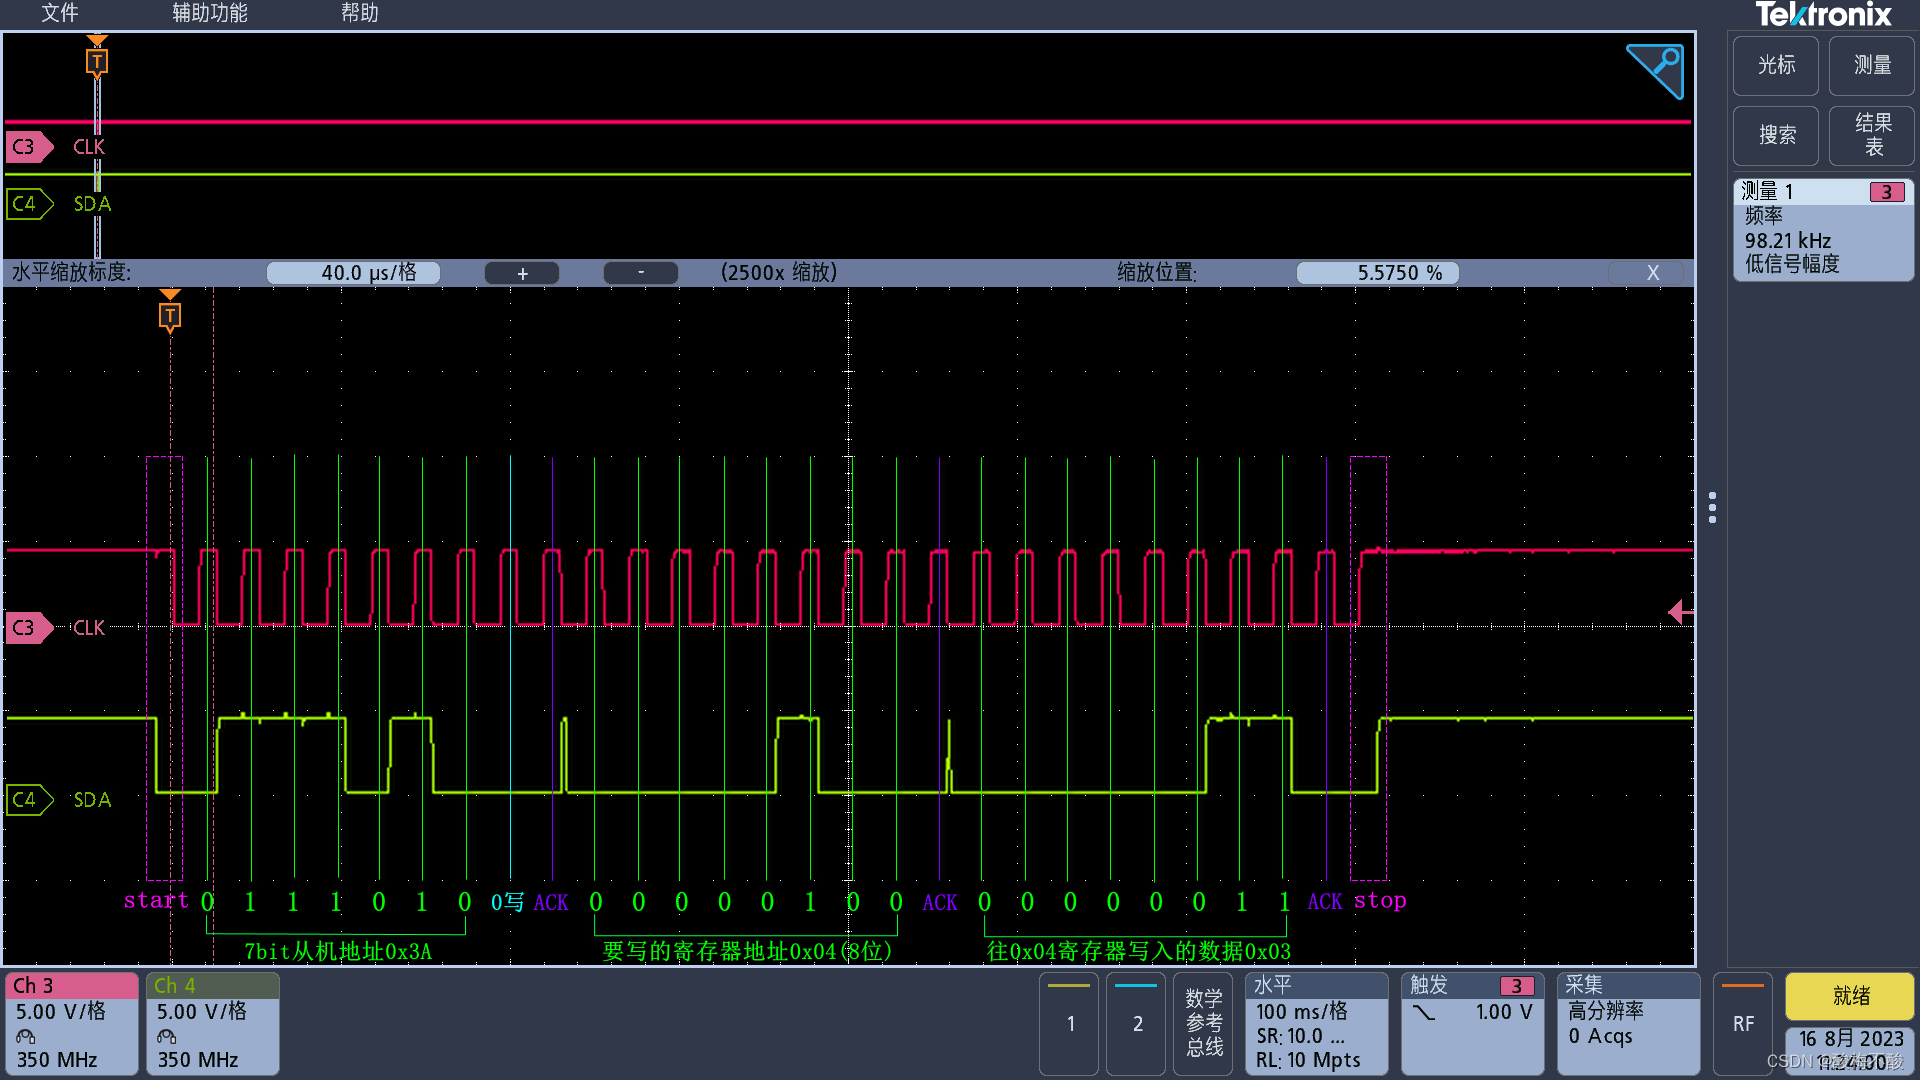Select the C3 CLK channel badge in zoom view

pyautogui.click(x=27, y=627)
